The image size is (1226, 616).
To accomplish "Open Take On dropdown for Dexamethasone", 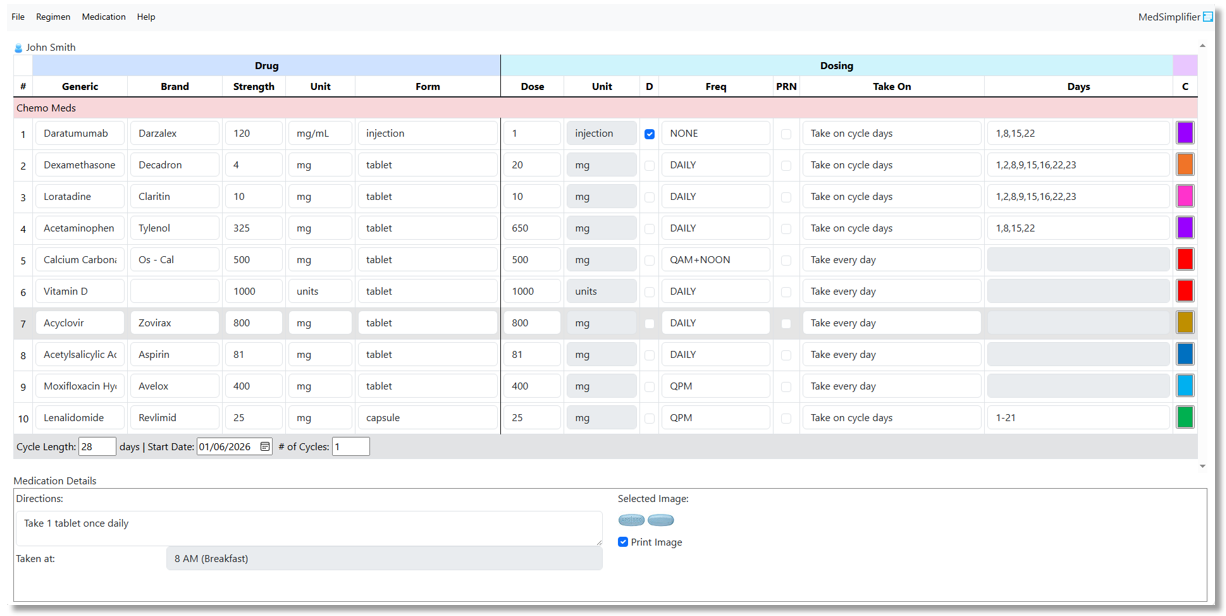I will [x=892, y=165].
